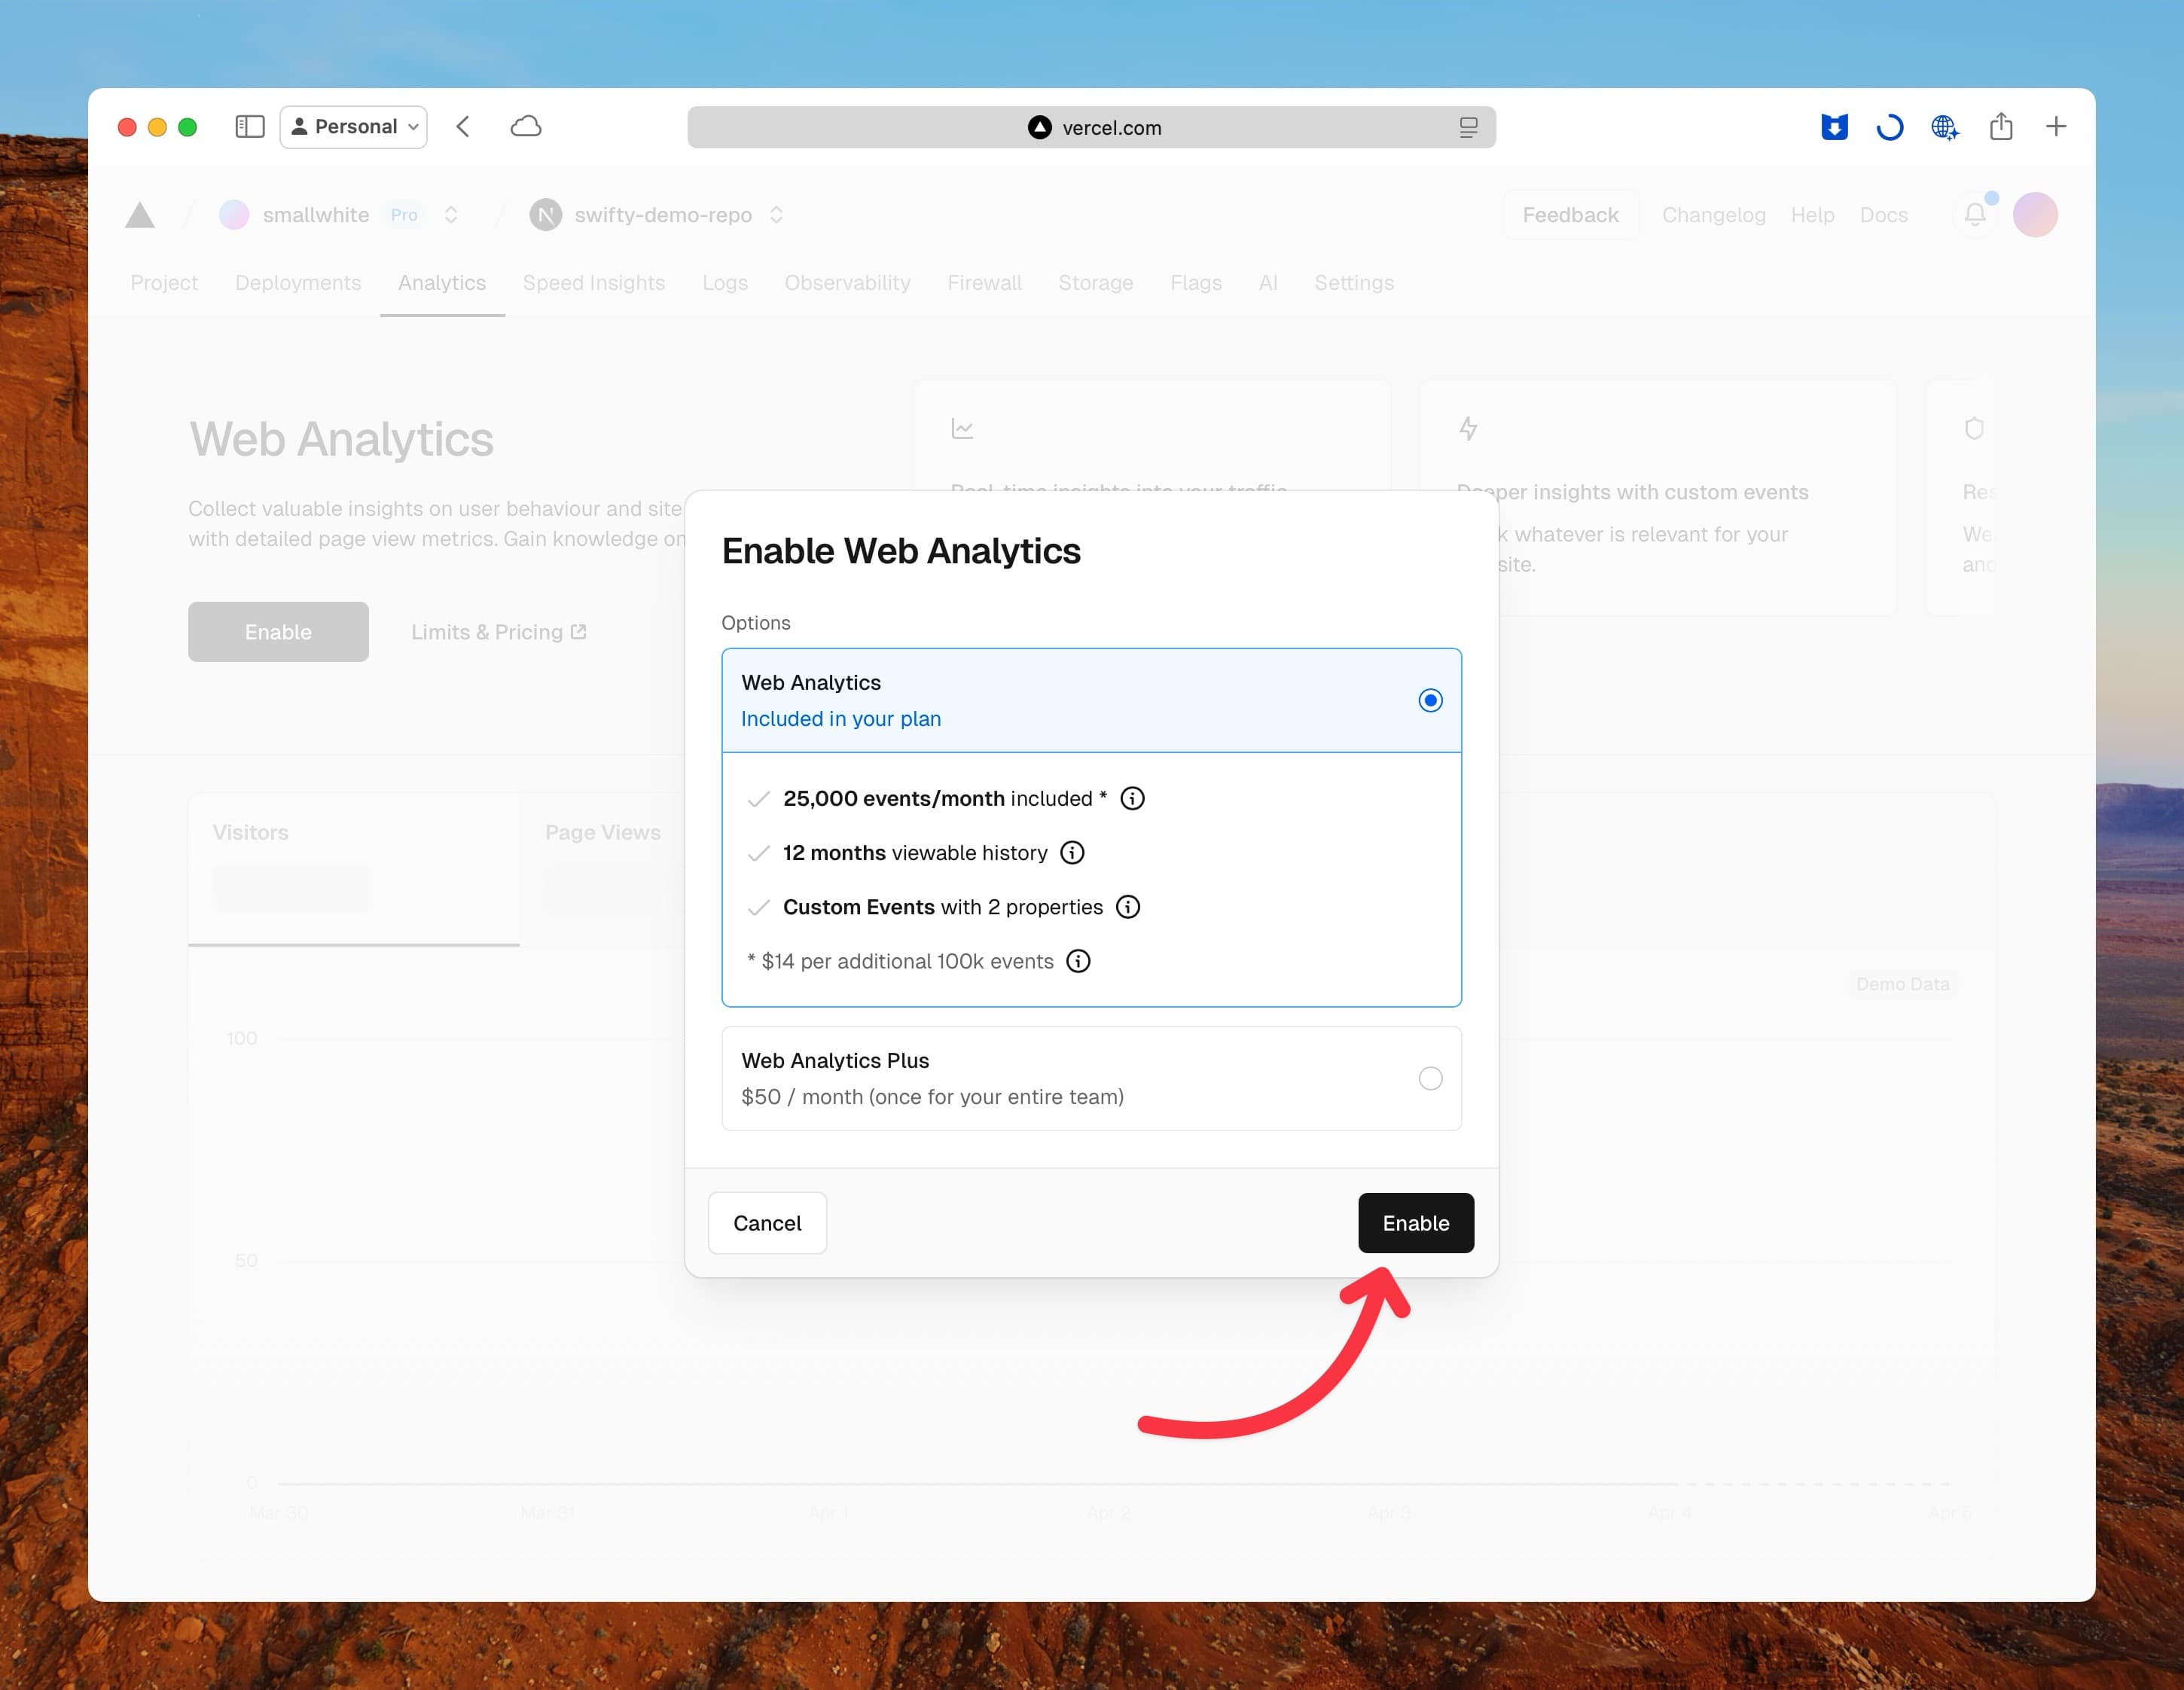The image size is (2184, 1690).
Task: Switch to the Firewall tab
Action: pyautogui.click(x=984, y=283)
